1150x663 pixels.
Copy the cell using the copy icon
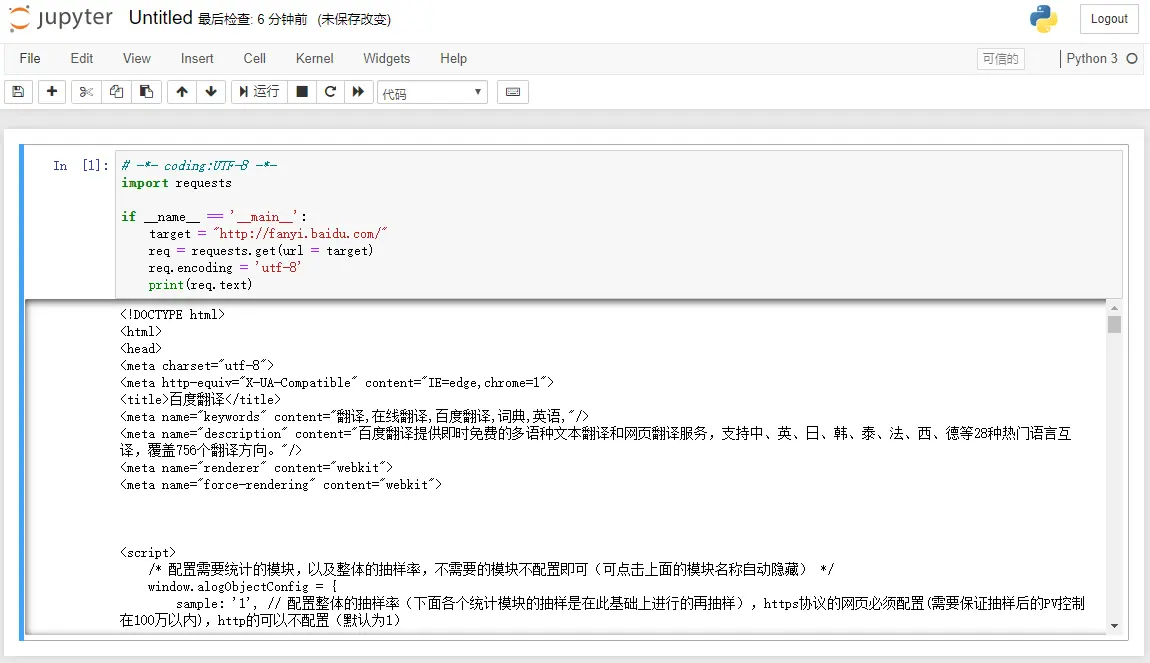click(115, 91)
